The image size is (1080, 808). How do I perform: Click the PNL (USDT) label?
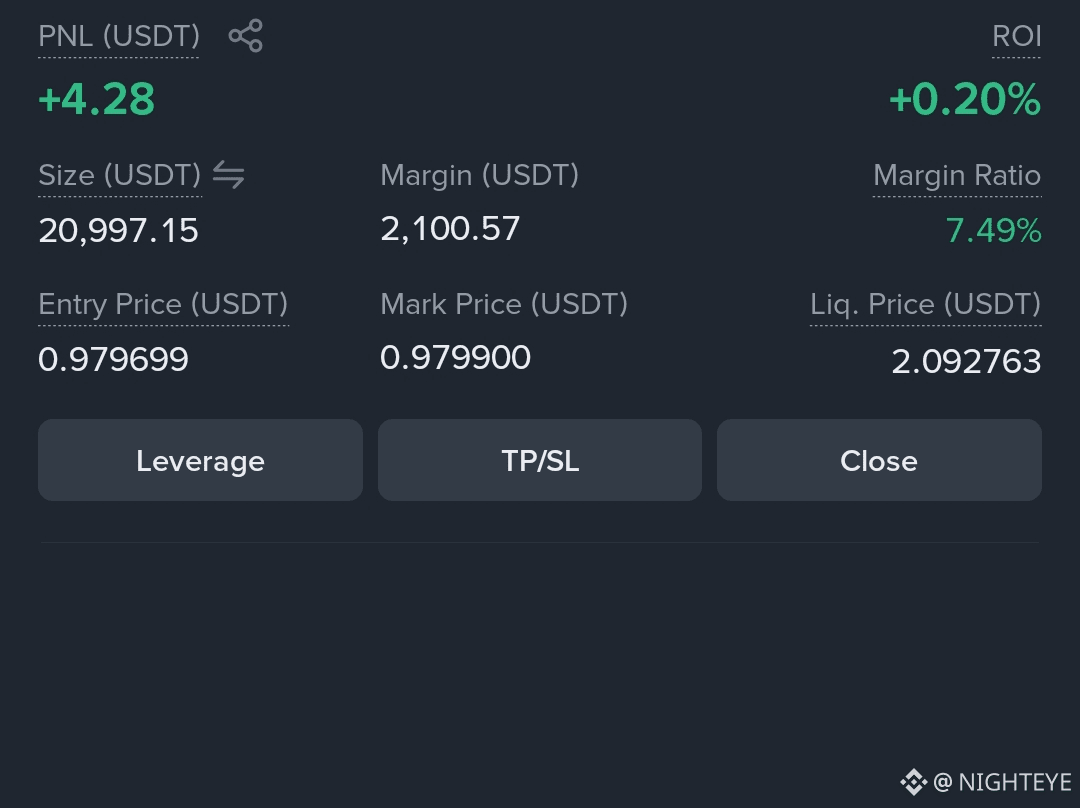tap(119, 37)
